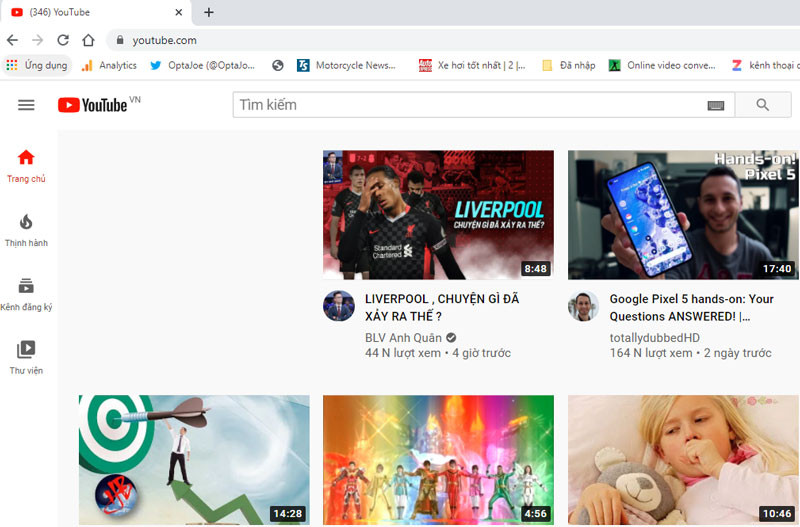Viewport: 800px width, 527px height.
Task: Open the globe icon bookmark
Action: click(278, 65)
